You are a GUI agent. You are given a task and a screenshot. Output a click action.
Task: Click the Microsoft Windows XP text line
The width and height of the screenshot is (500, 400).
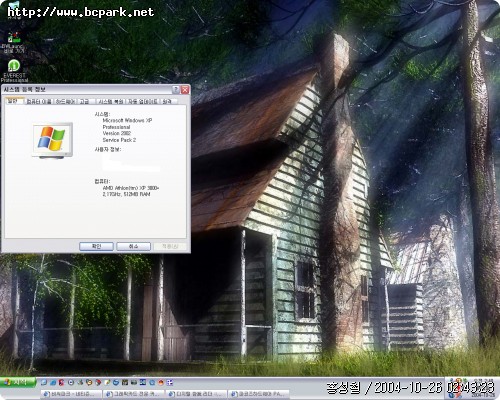(x=127, y=120)
